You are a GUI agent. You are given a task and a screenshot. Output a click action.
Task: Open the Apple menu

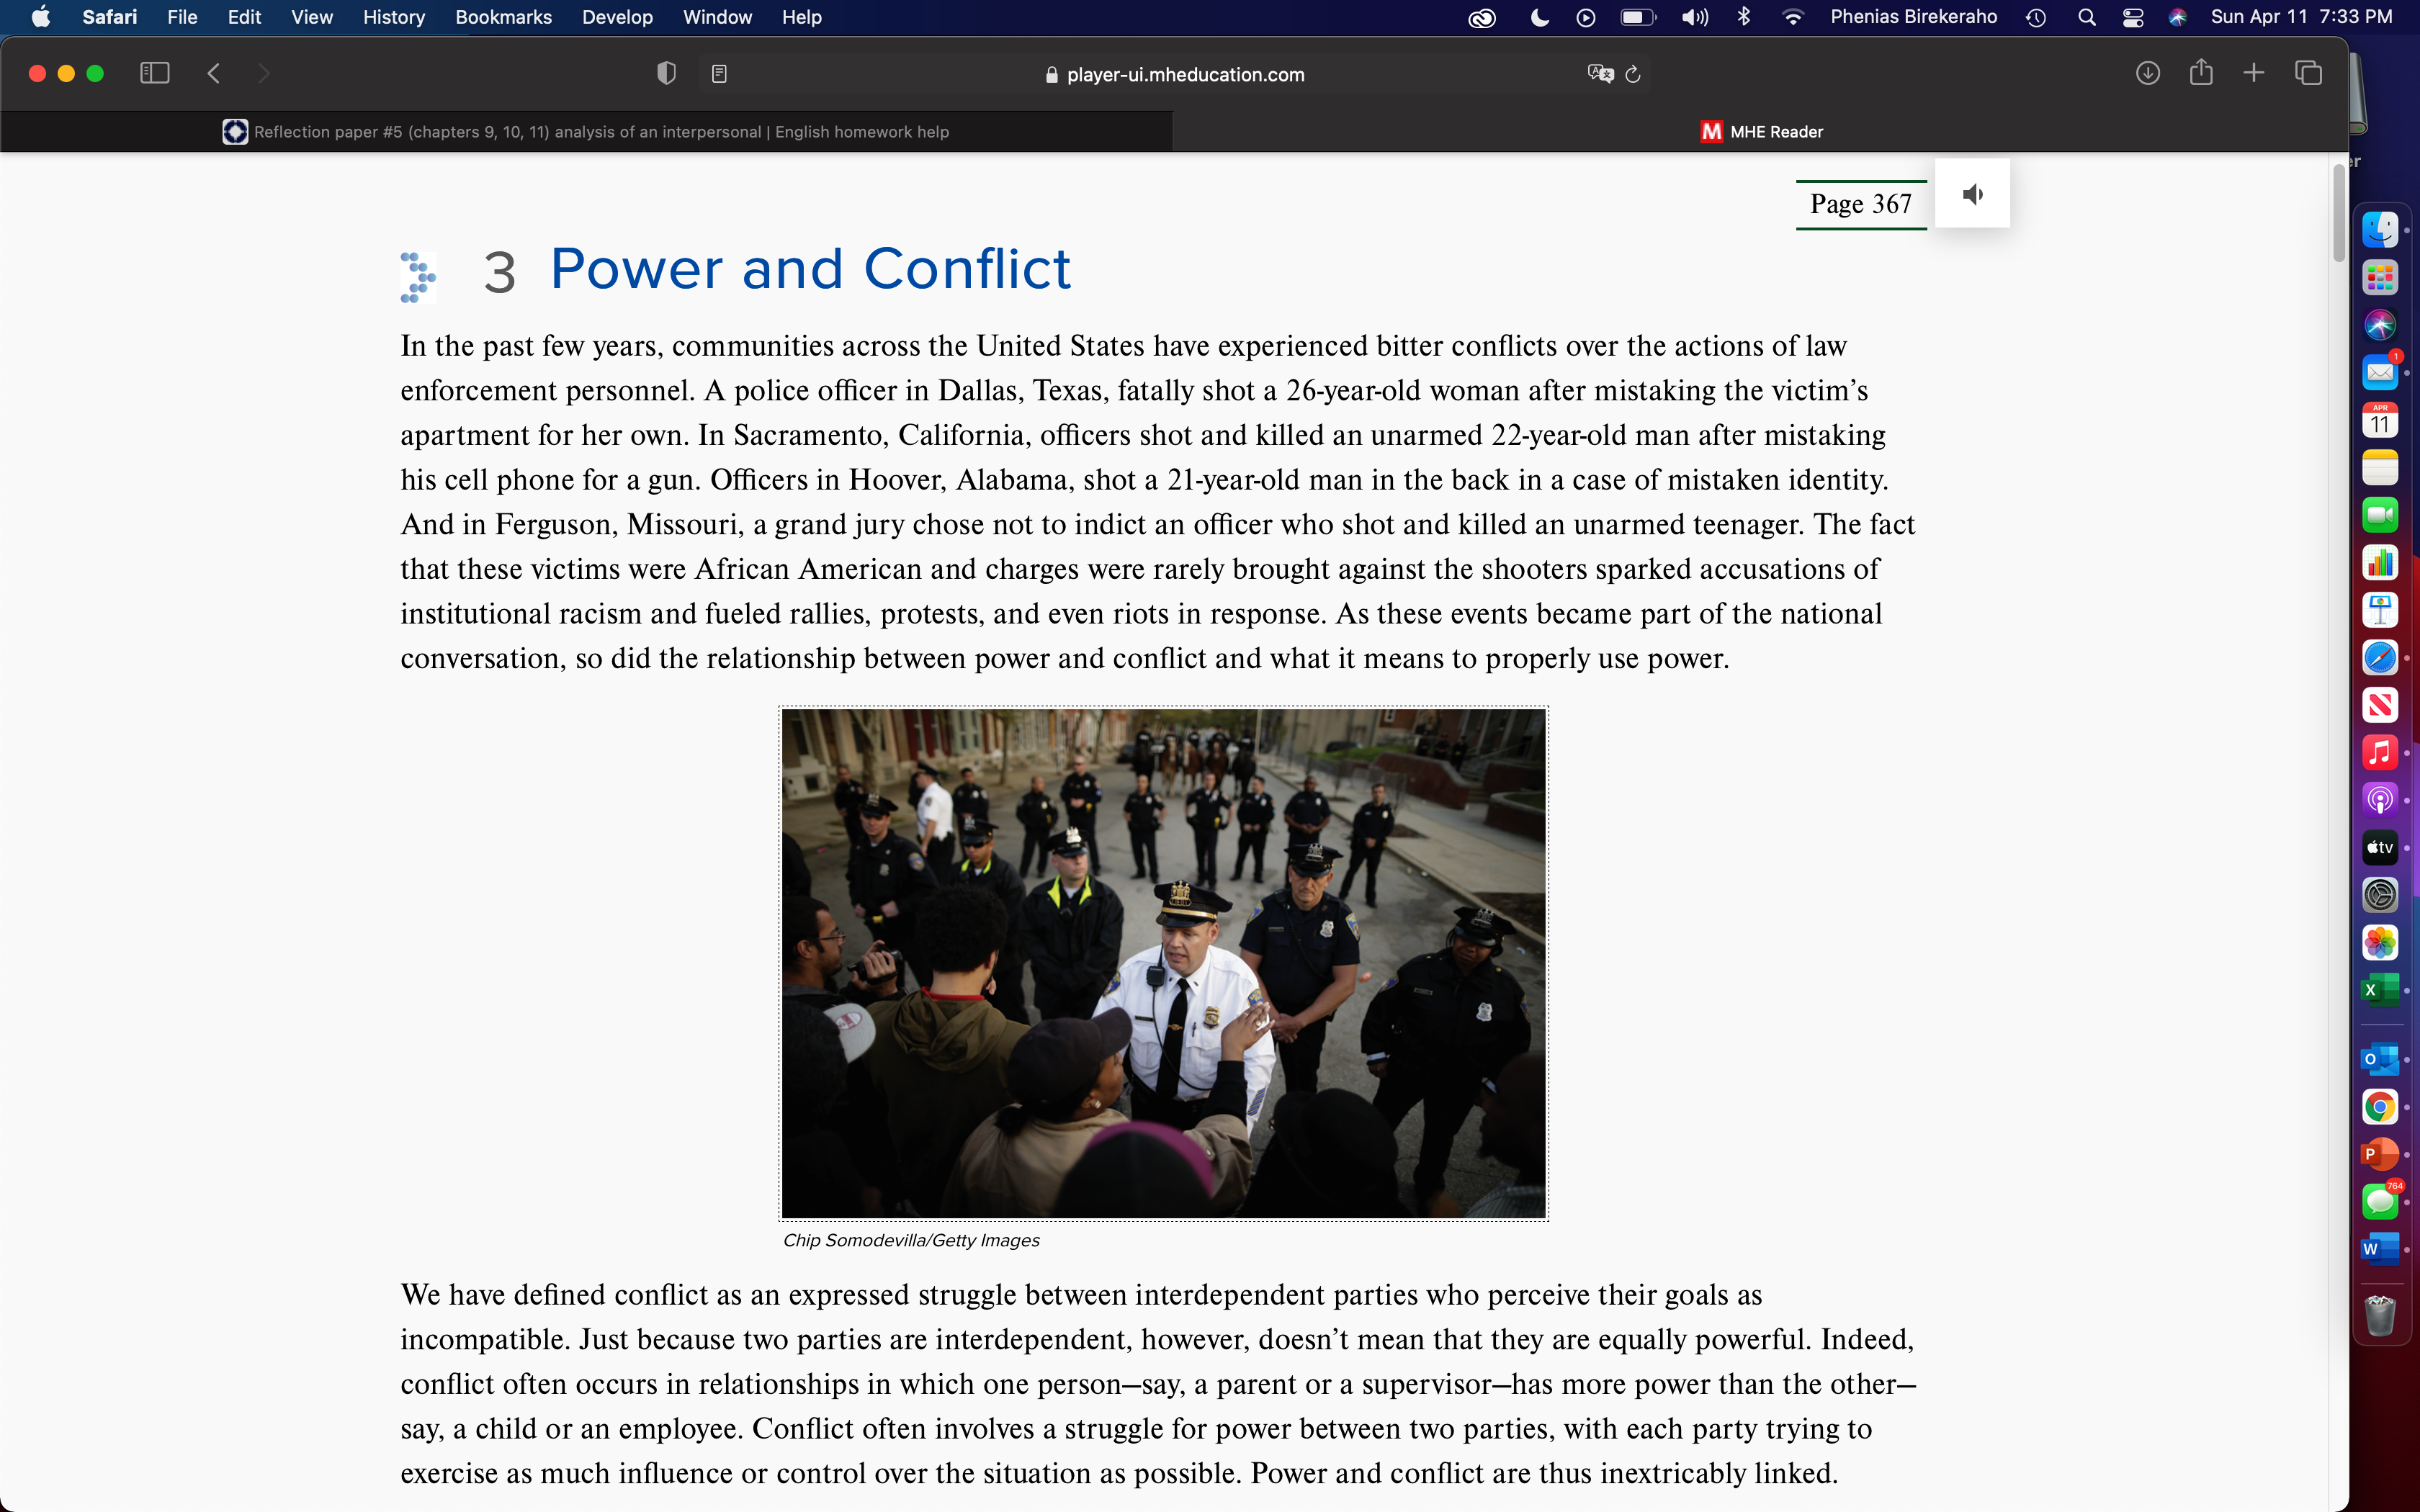click(x=41, y=17)
